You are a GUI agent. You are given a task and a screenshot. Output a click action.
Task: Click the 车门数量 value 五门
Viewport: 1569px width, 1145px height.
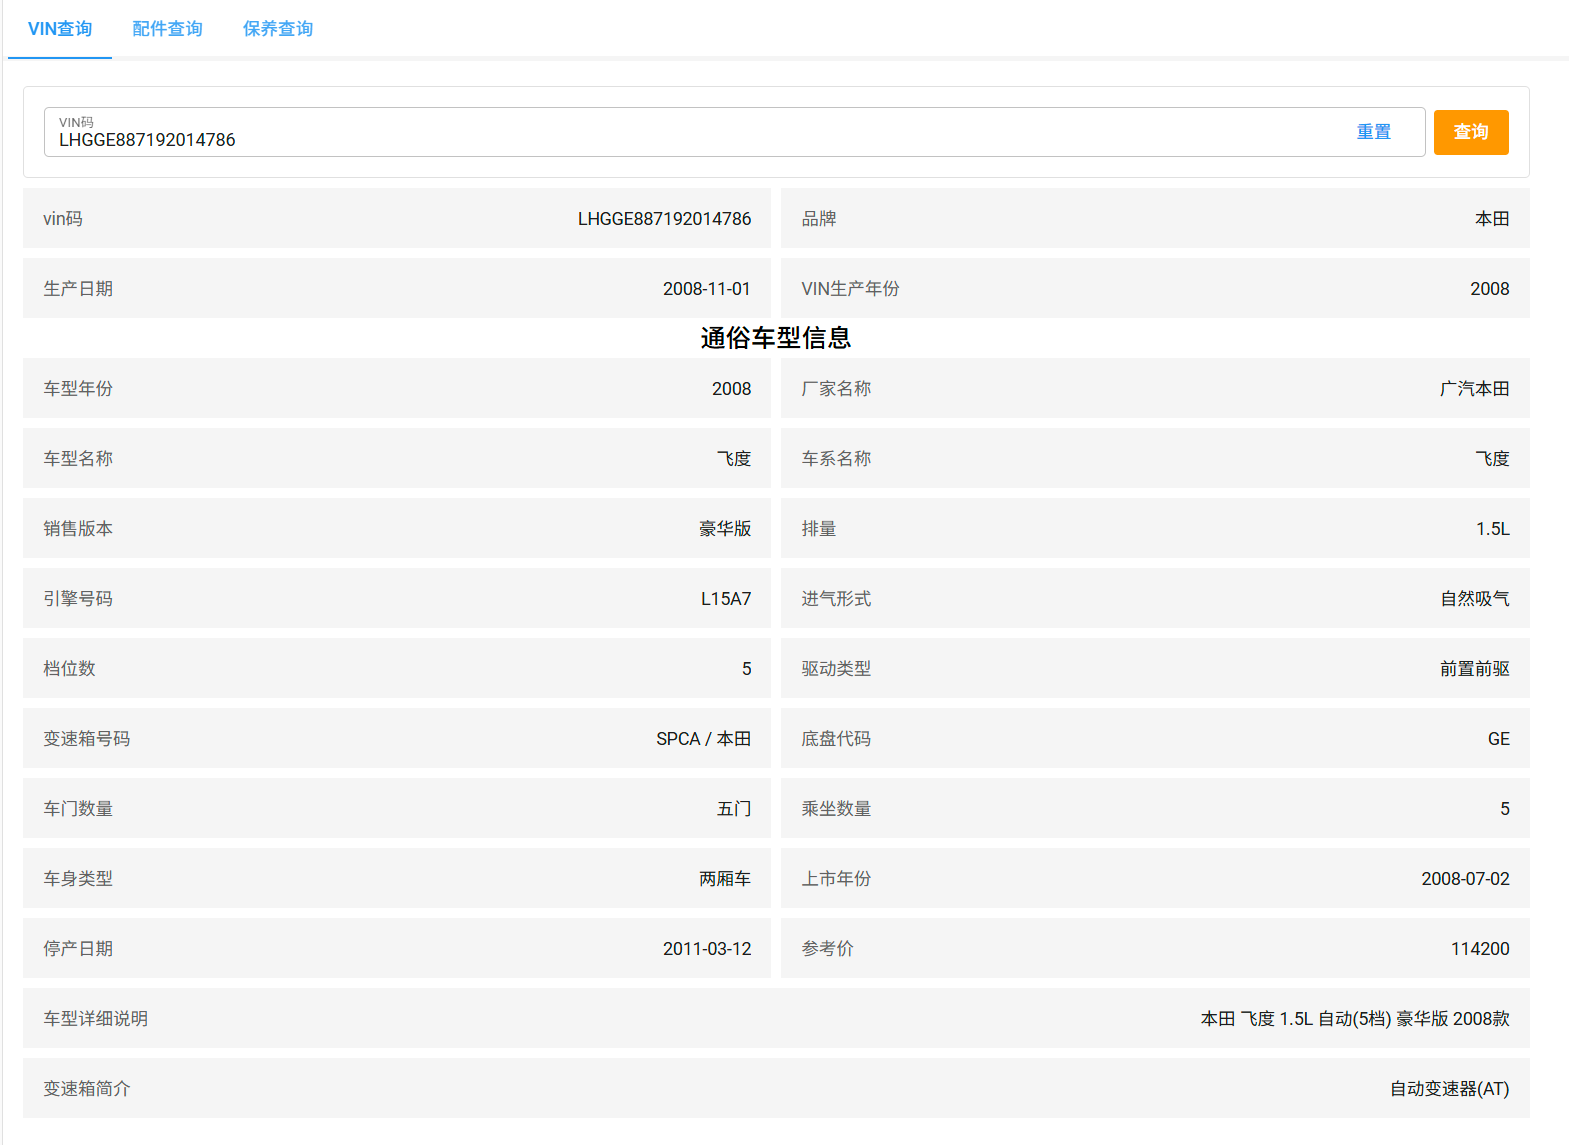point(734,809)
